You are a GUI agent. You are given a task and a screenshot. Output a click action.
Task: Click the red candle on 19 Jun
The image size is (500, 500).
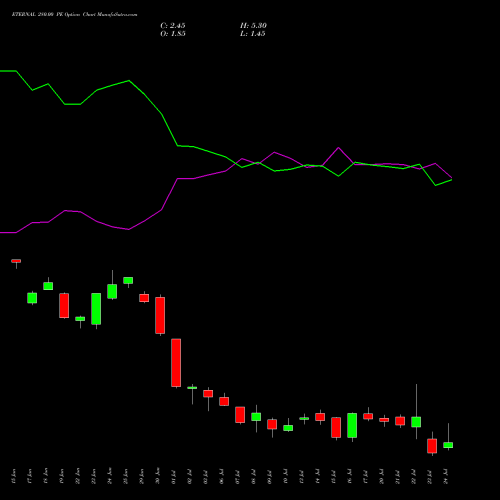(64, 306)
